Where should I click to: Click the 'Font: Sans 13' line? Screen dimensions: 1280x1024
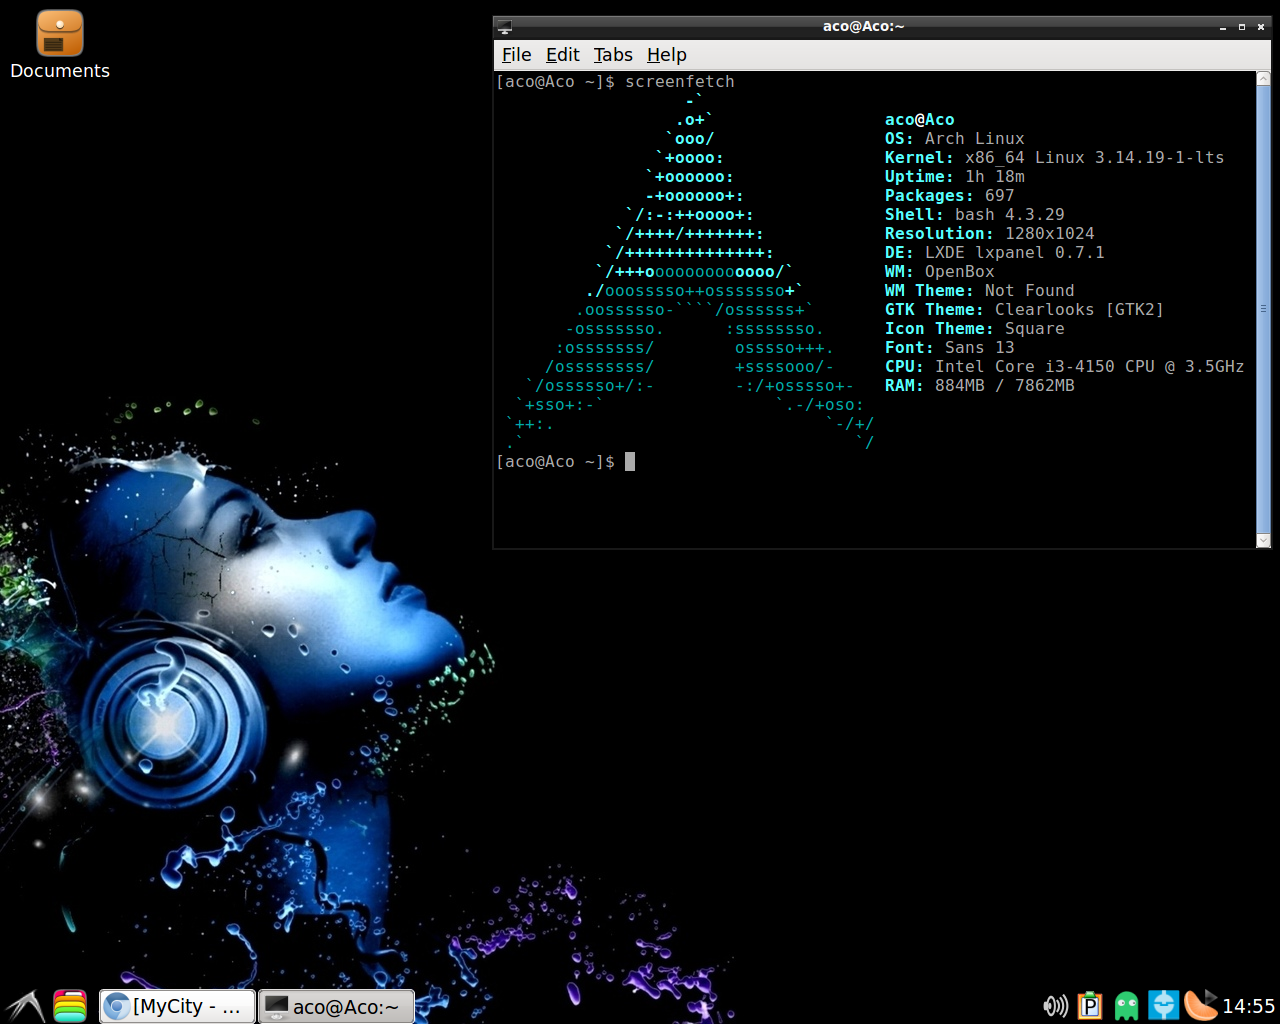(950, 348)
